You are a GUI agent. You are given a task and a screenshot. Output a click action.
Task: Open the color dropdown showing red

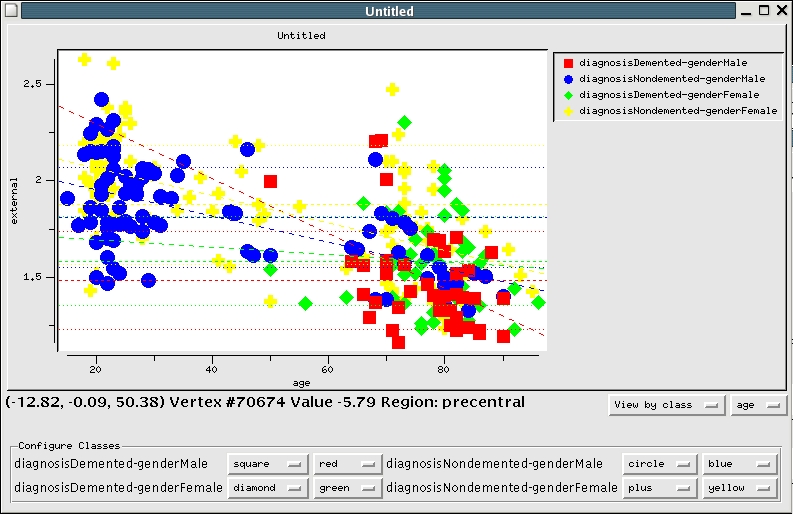coord(346,464)
